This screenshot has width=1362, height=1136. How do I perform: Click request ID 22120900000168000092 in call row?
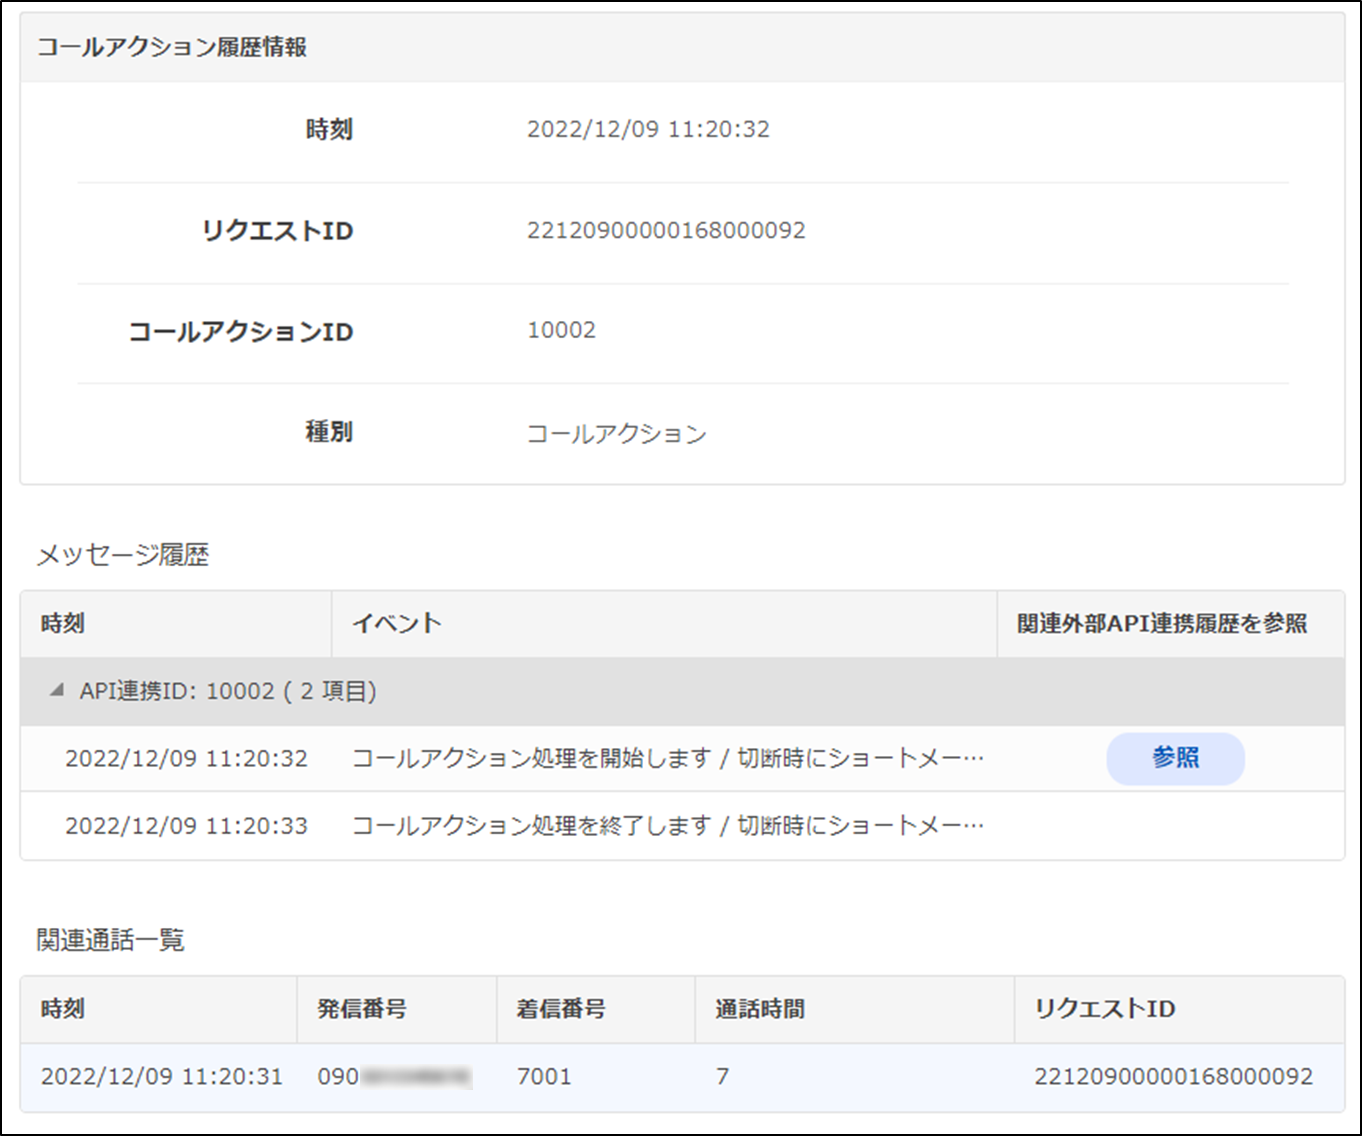[1174, 1076]
